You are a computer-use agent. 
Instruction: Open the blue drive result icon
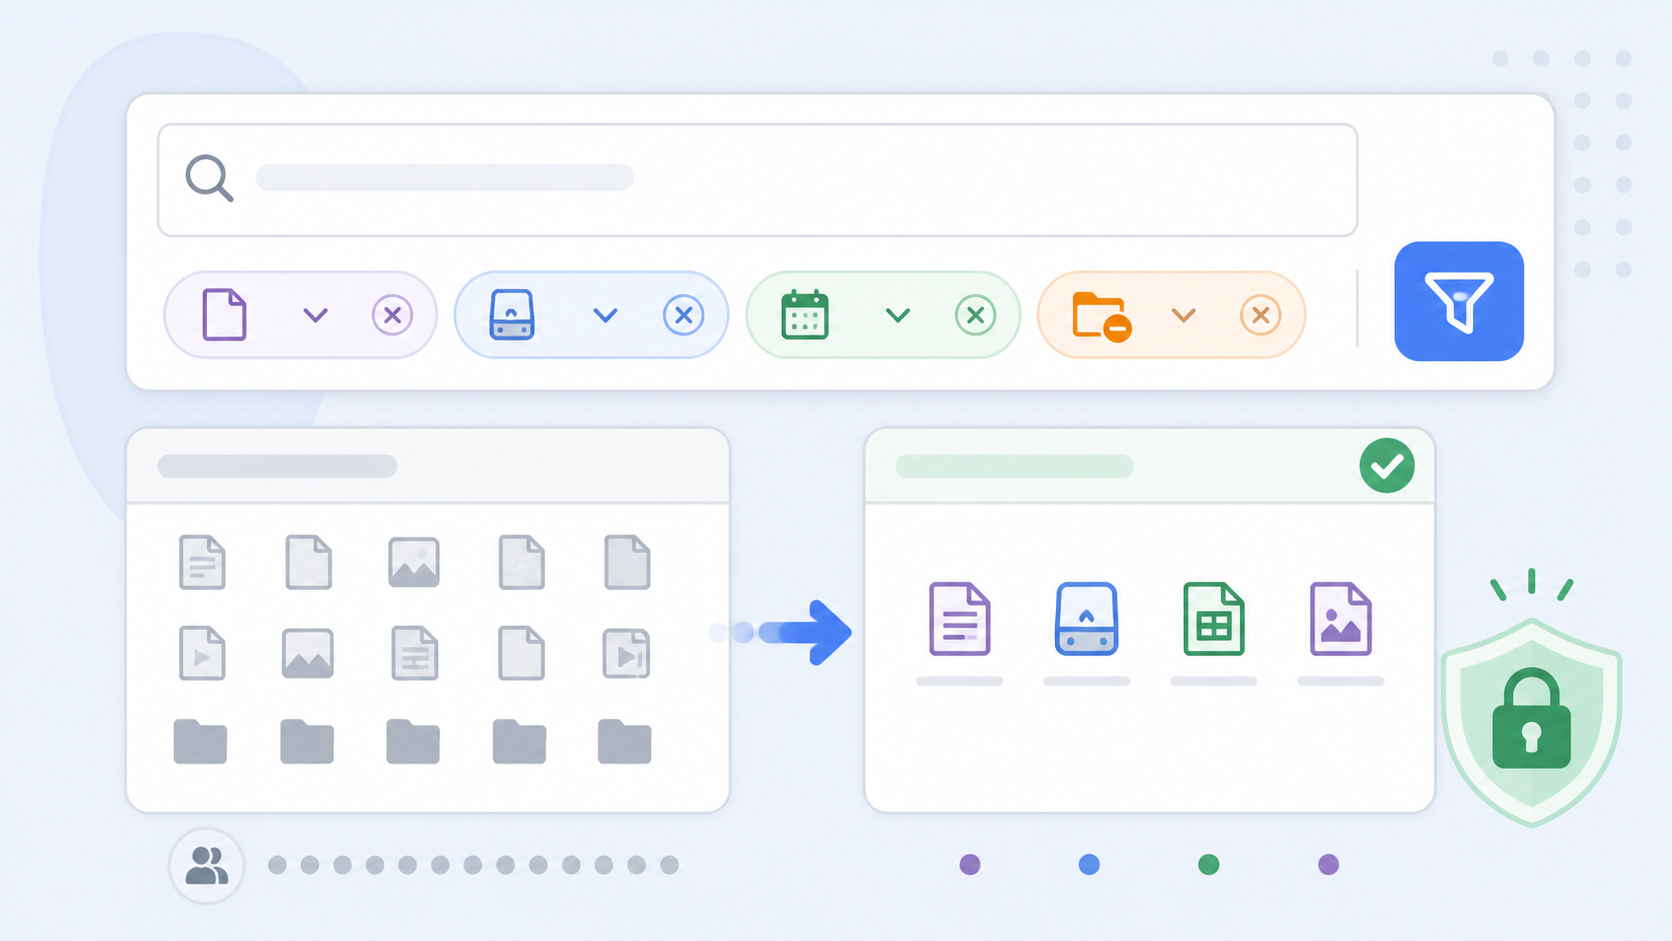[1087, 619]
